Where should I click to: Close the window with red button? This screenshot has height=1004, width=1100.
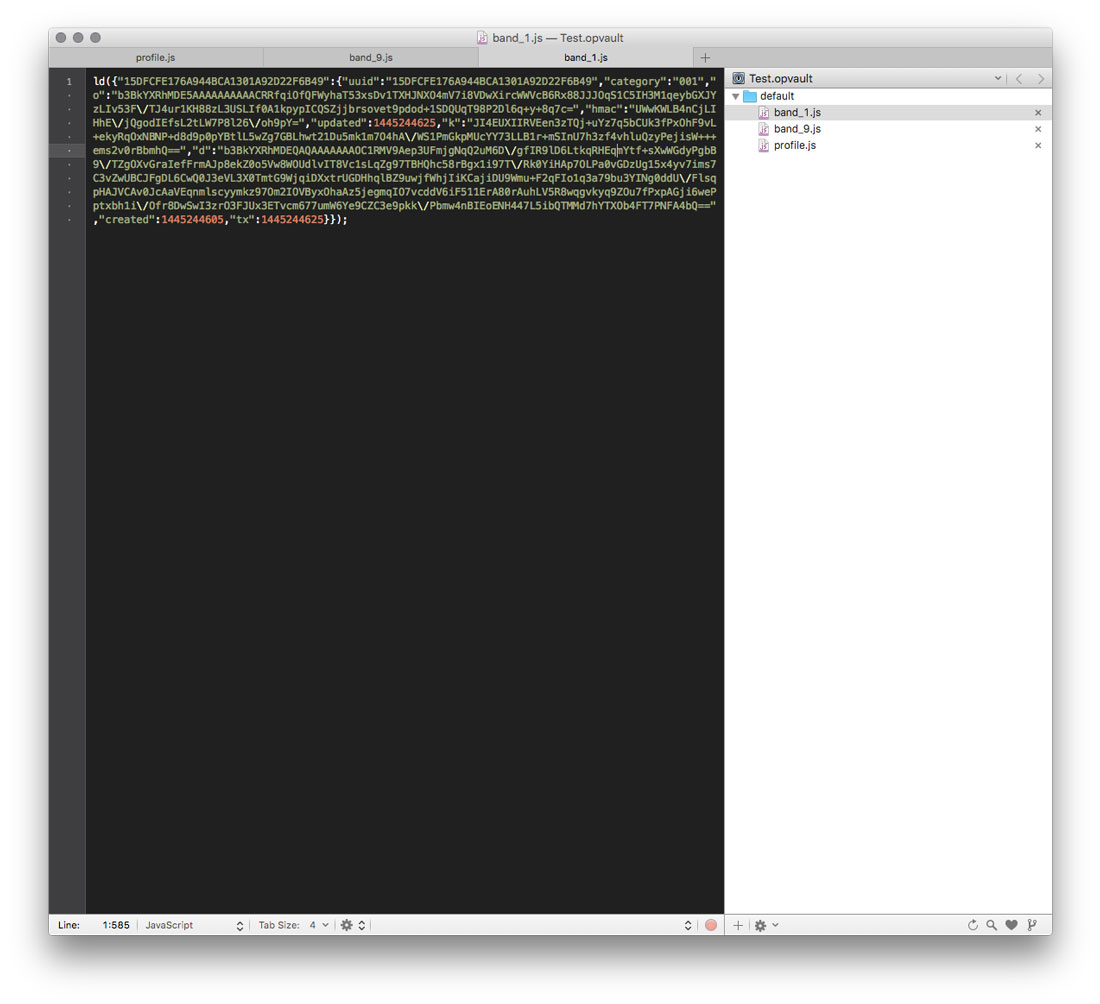point(61,38)
